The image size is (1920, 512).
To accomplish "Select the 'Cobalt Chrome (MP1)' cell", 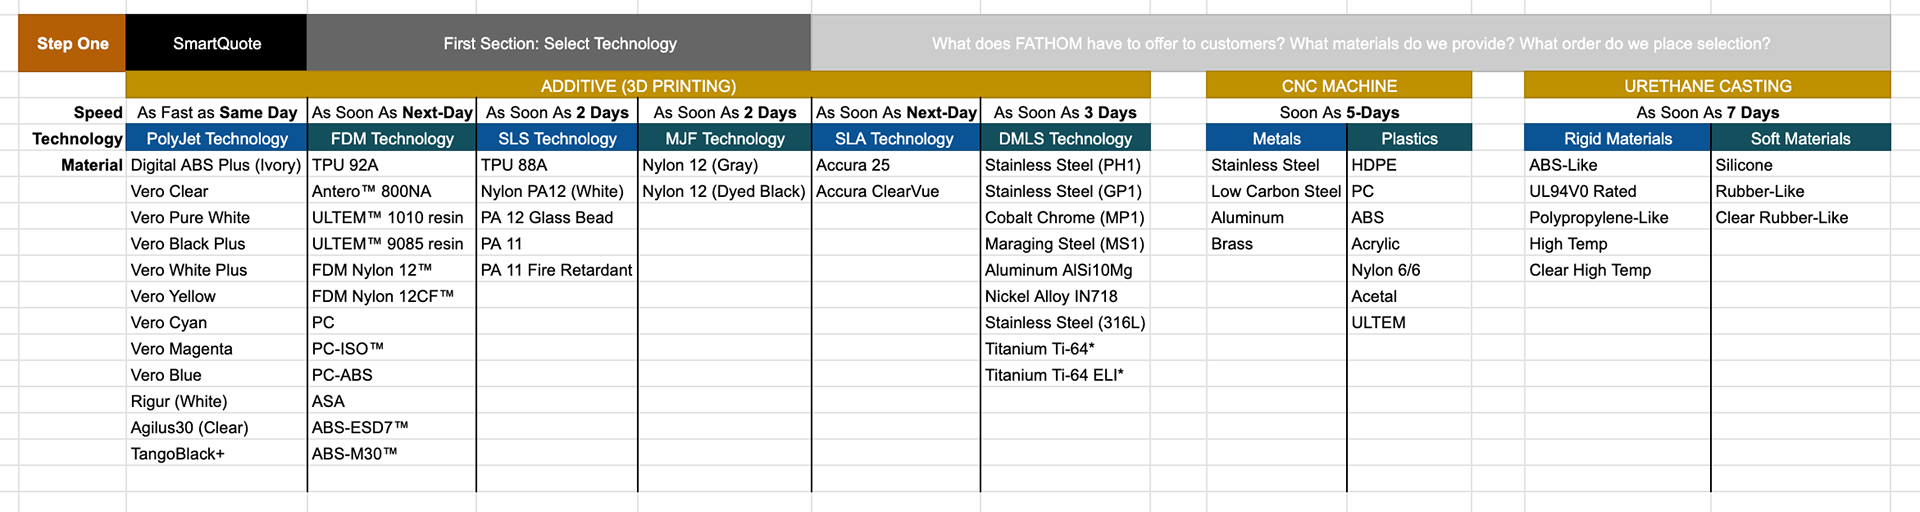I will point(1065,217).
